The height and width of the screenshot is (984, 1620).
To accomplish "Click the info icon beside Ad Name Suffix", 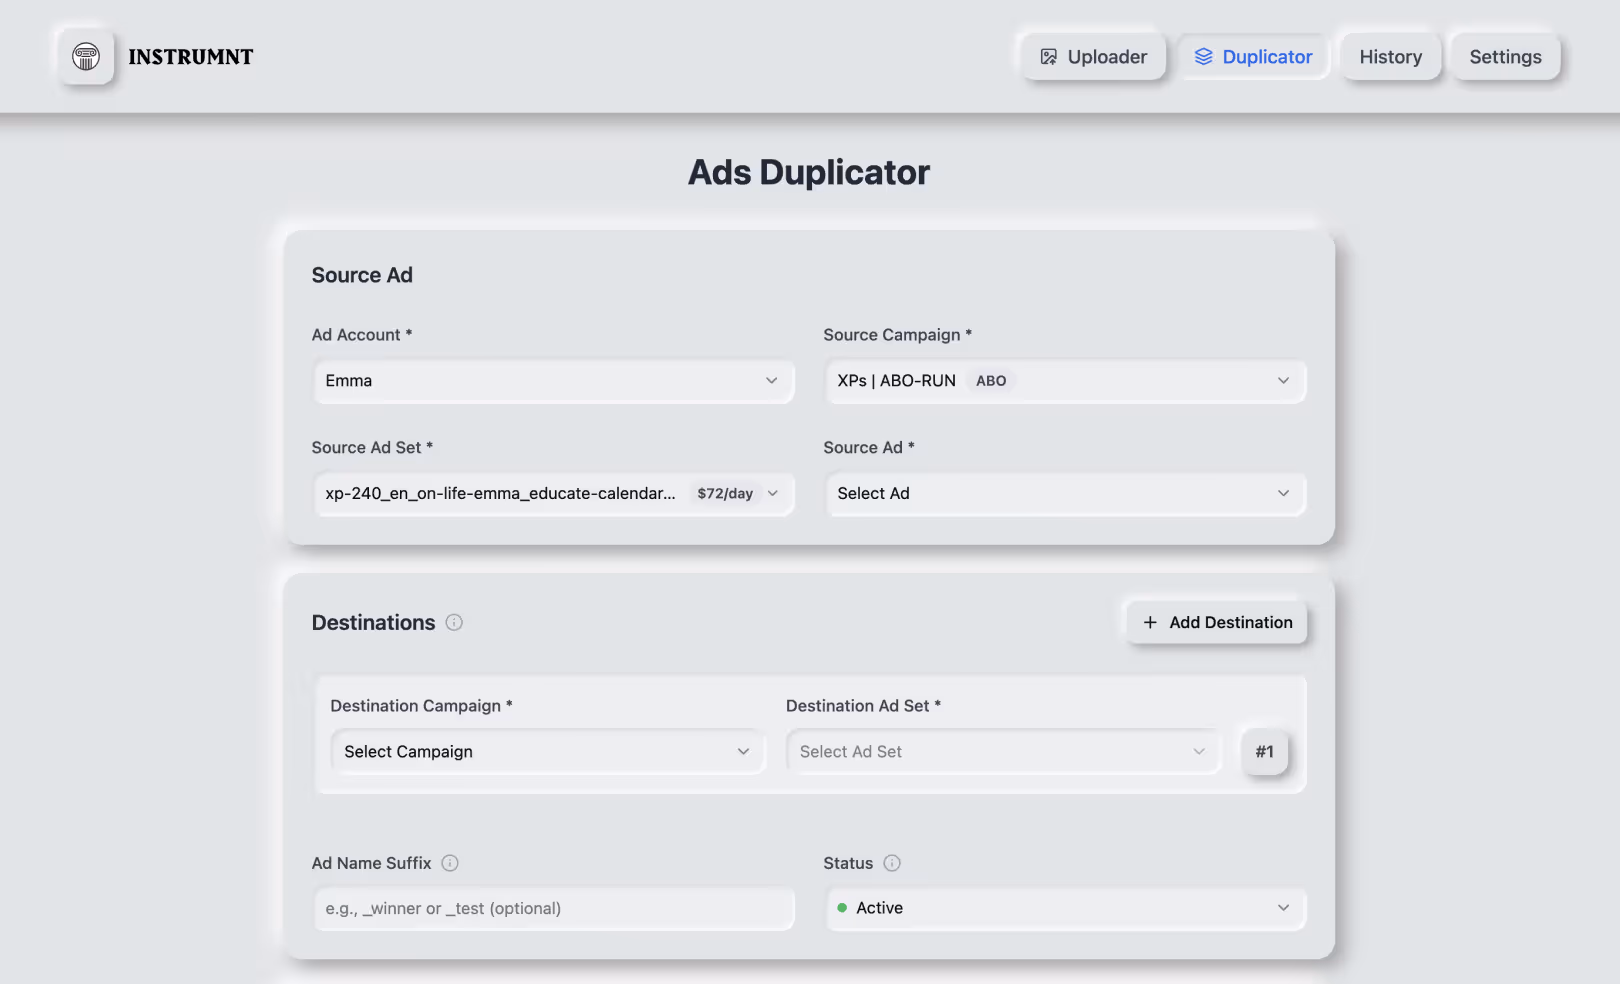I will (x=451, y=863).
